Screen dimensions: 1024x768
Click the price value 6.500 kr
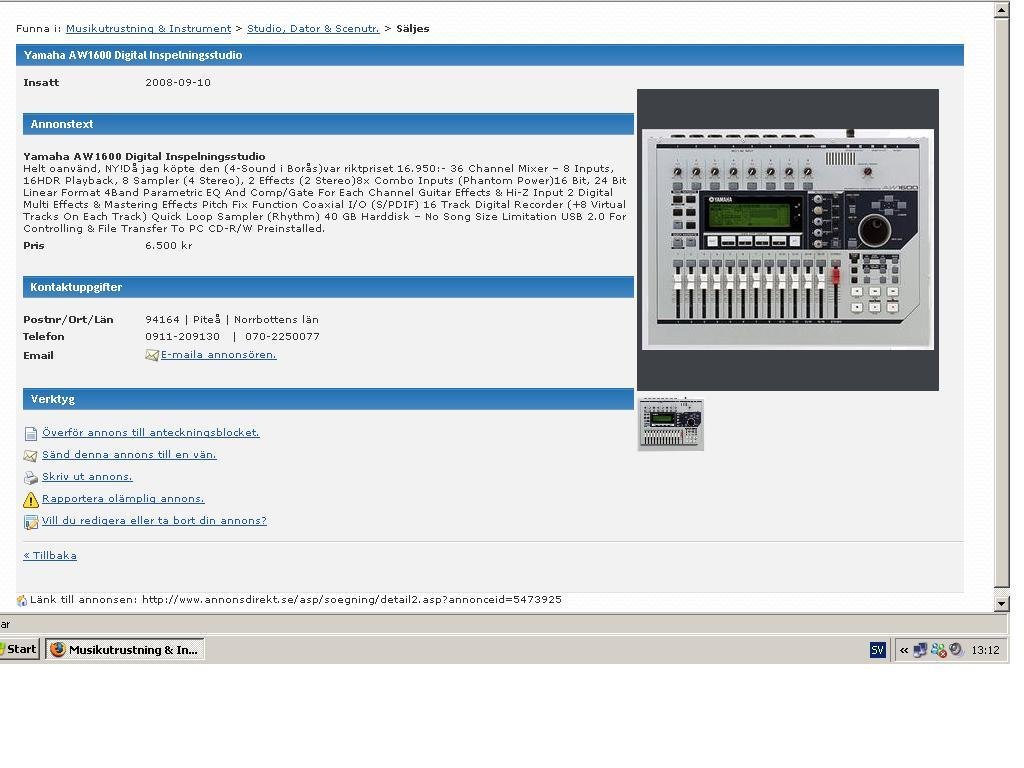(168, 246)
